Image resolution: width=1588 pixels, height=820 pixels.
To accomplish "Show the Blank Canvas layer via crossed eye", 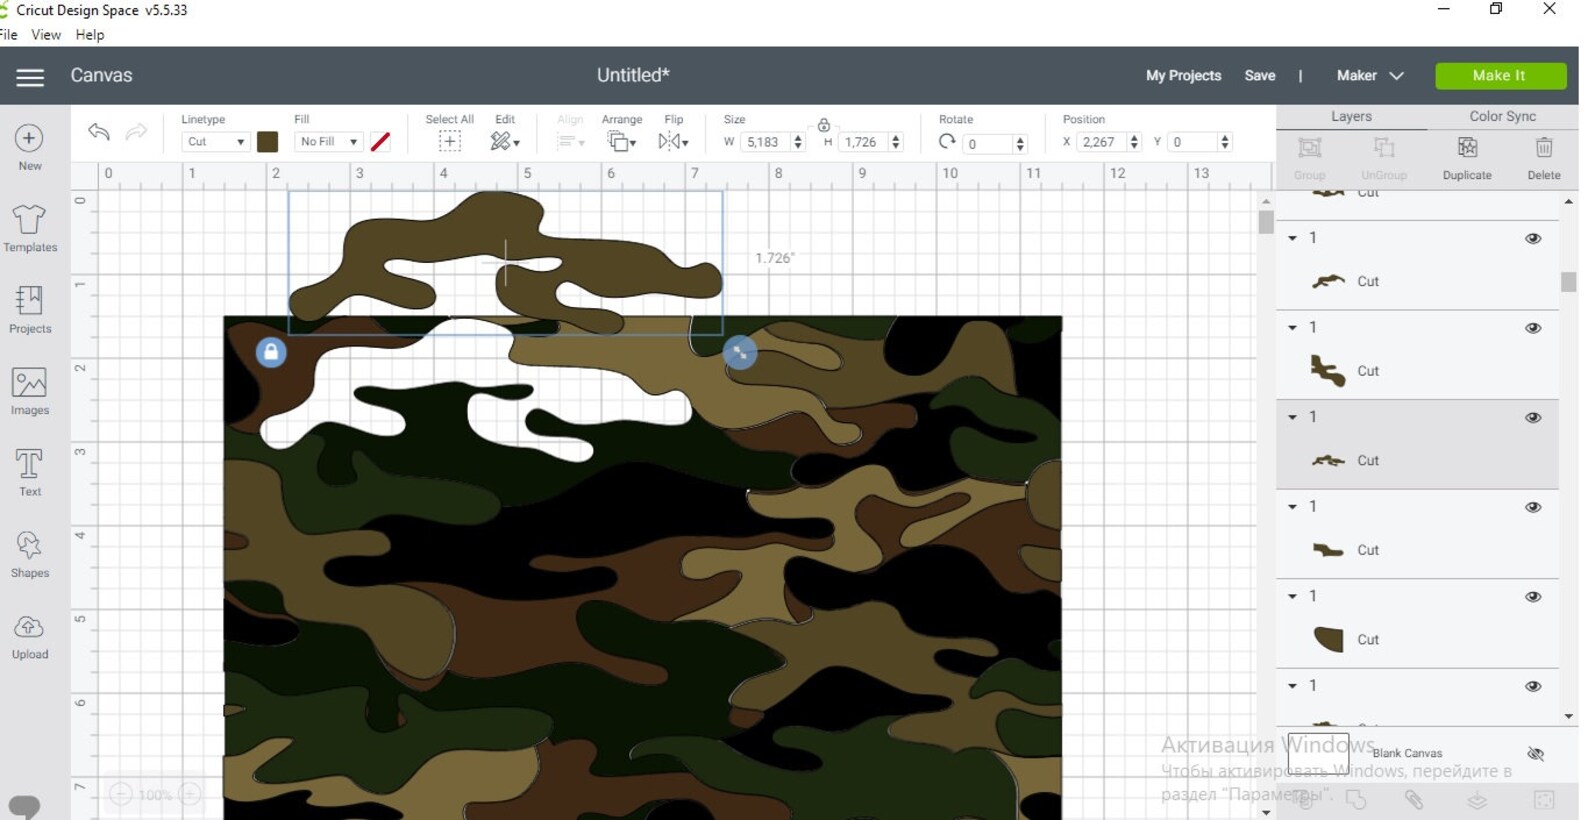I will pyautogui.click(x=1536, y=753).
